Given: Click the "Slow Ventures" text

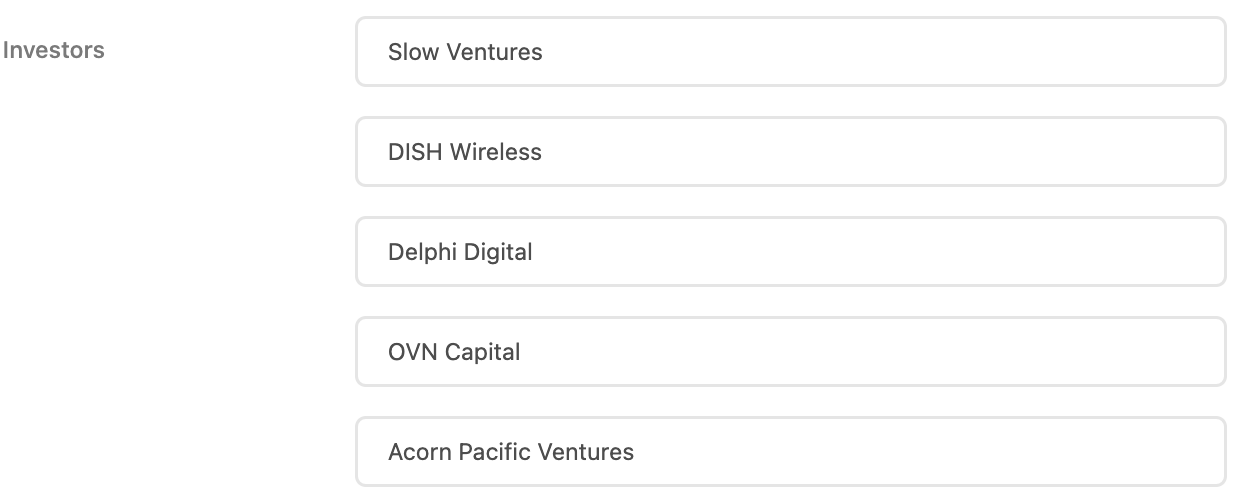Looking at the screenshot, I should (465, 52).
